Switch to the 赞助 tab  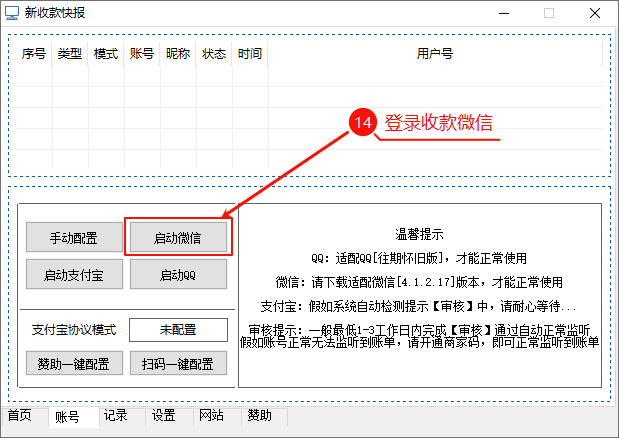pos(259,416)
